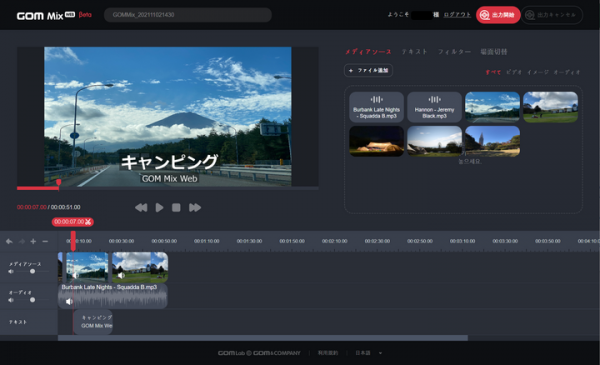Click the red 出力開始 button
Viewport: 600px width, 365px height.
point(498,15)
